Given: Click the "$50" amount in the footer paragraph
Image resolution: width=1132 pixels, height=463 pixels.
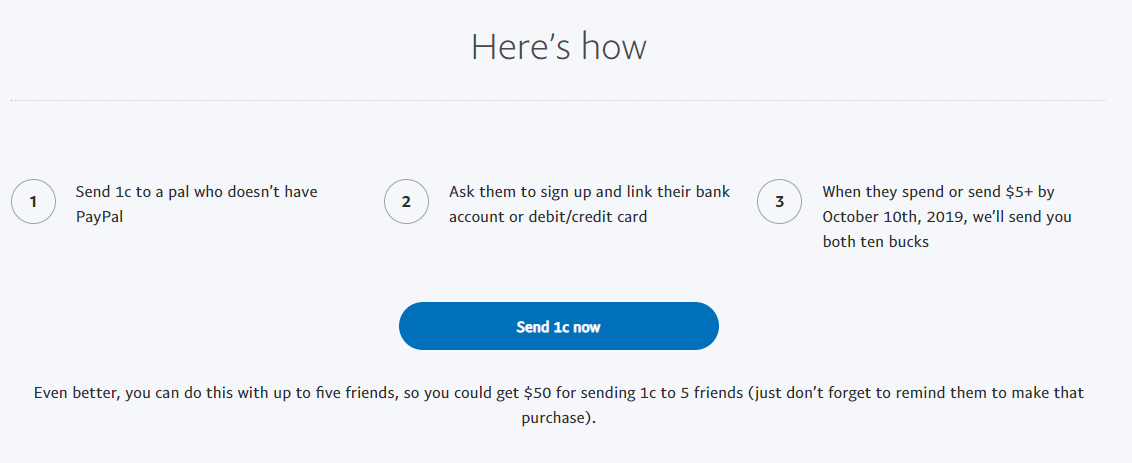Looking at the screenshot, I should click(538, 394).
